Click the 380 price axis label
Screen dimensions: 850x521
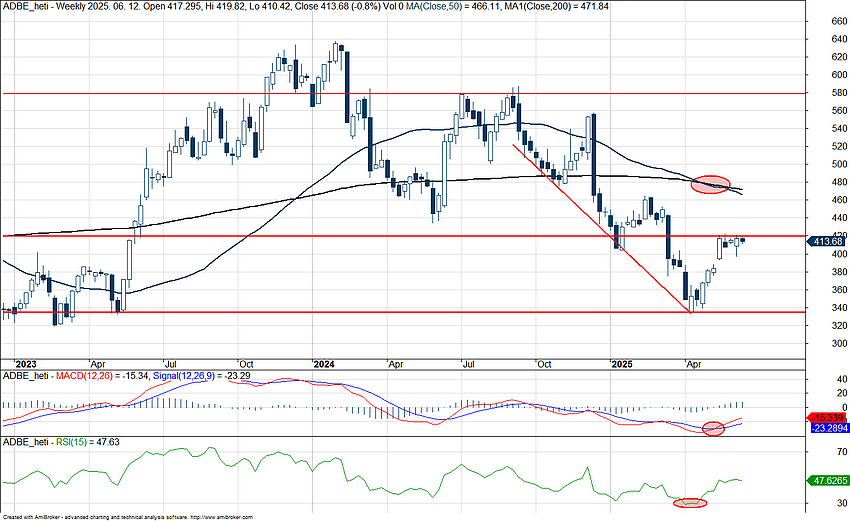pyautogui.click(x=839, y=272)
